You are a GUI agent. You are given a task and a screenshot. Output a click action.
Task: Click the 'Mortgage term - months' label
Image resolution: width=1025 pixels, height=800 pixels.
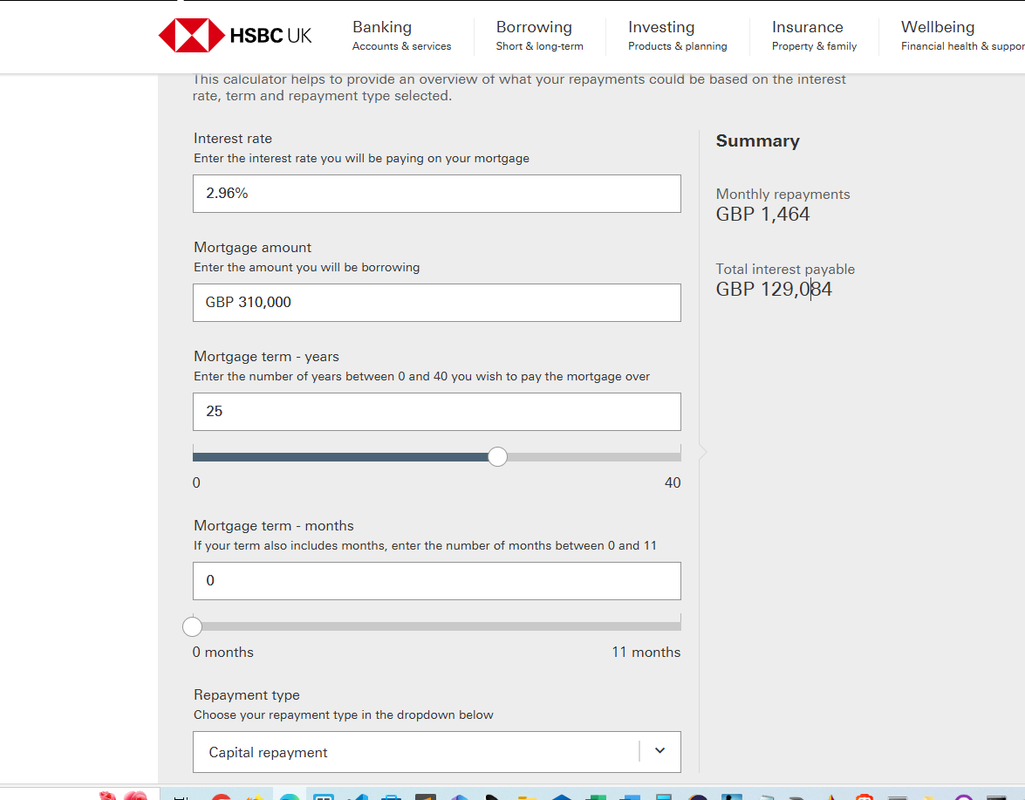point(273,526)
